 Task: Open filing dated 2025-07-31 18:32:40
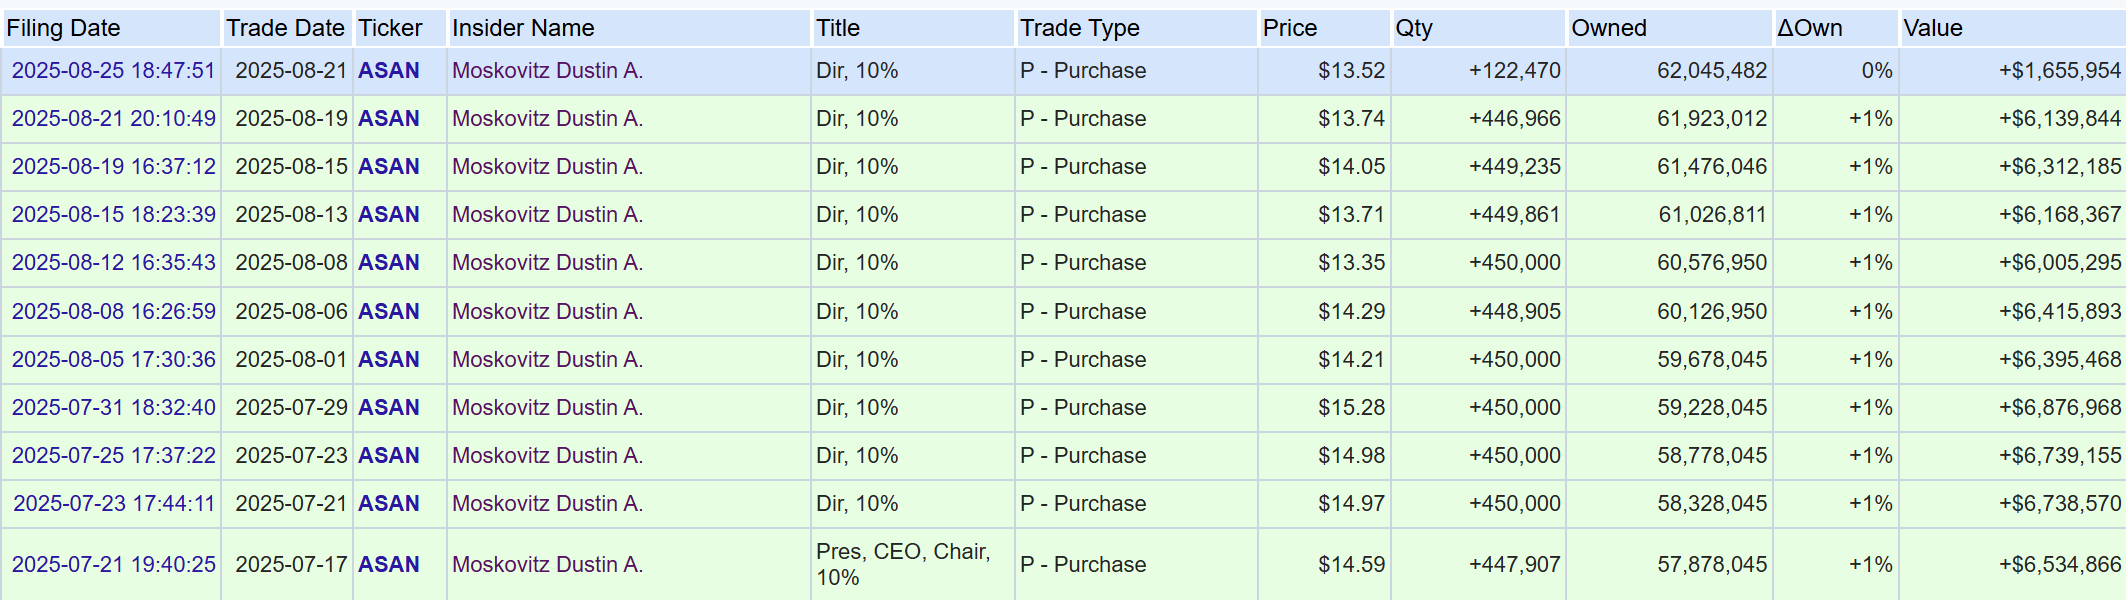113,408
